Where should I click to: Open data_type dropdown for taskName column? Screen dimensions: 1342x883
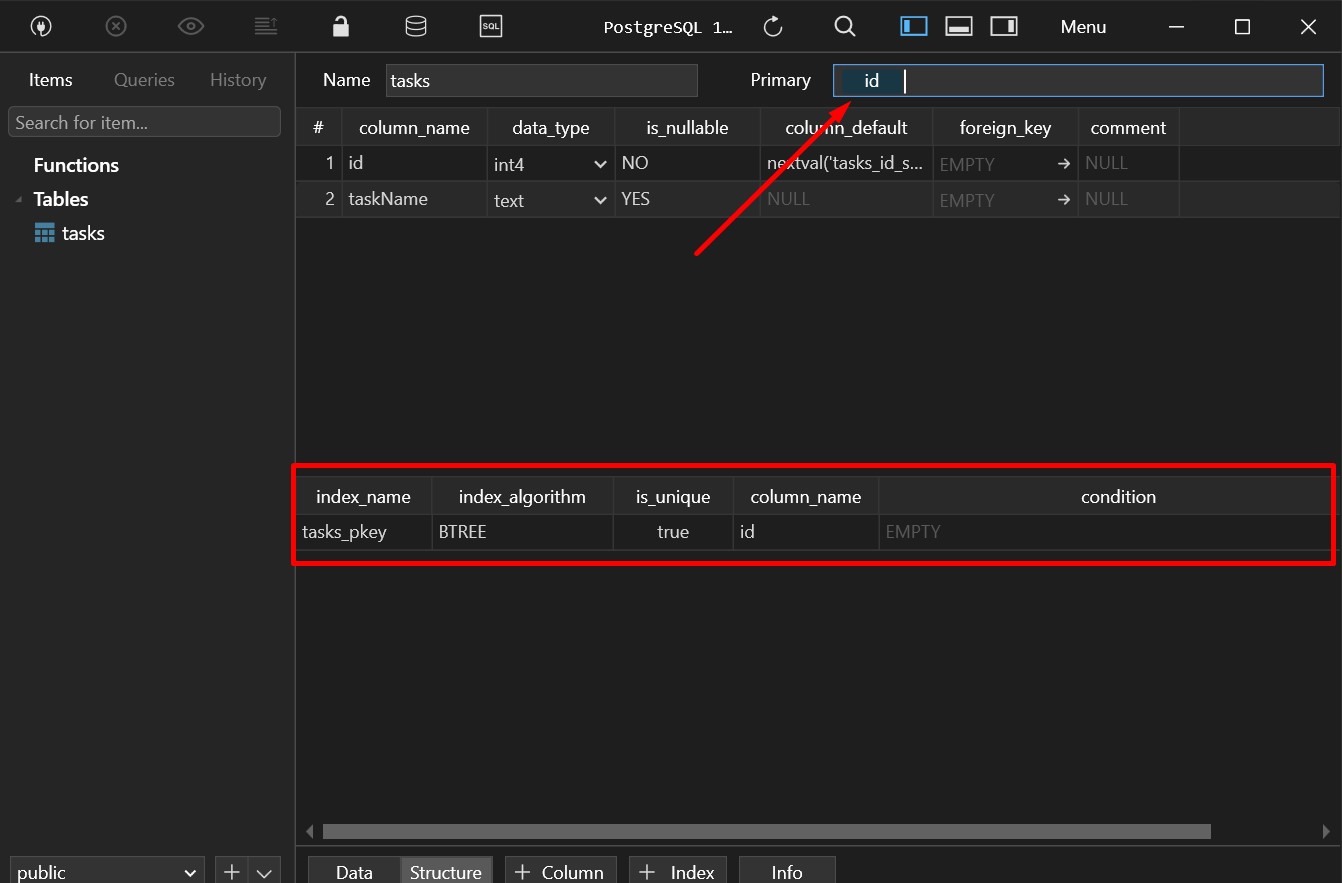(x=600, y=200)
